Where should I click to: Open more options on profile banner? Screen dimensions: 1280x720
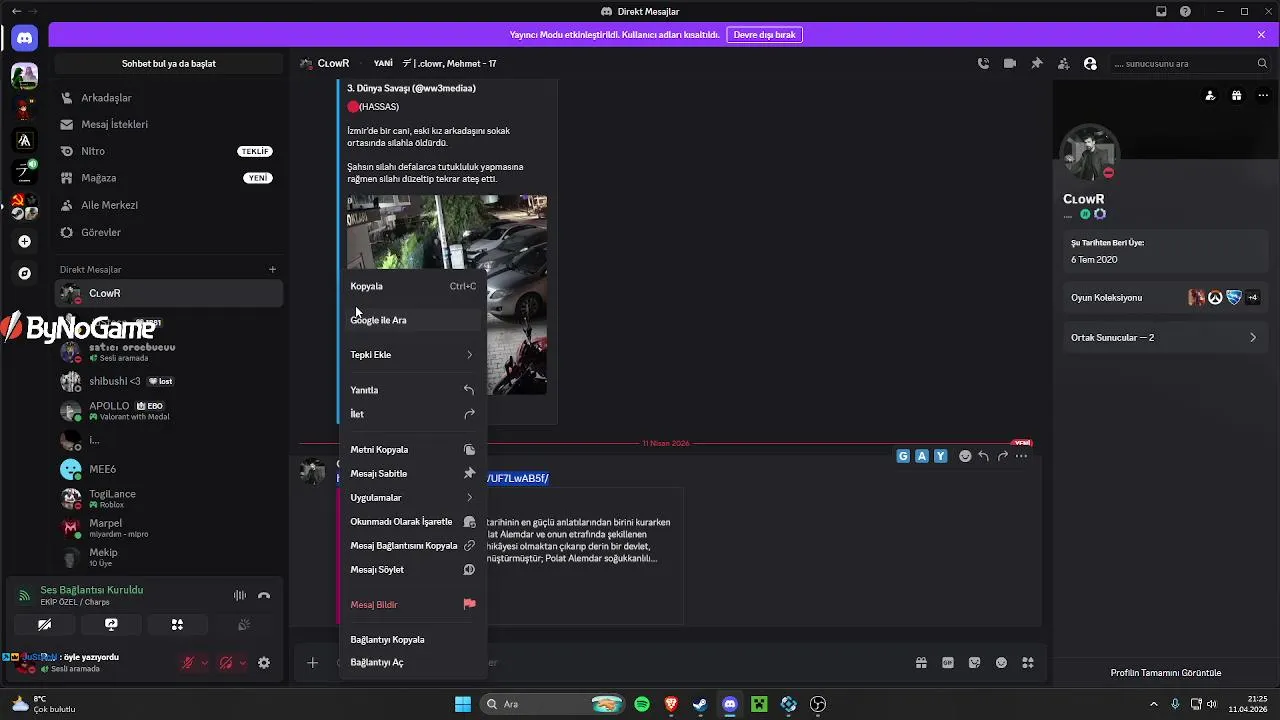pyautogui.click(x=1262, y=96)
